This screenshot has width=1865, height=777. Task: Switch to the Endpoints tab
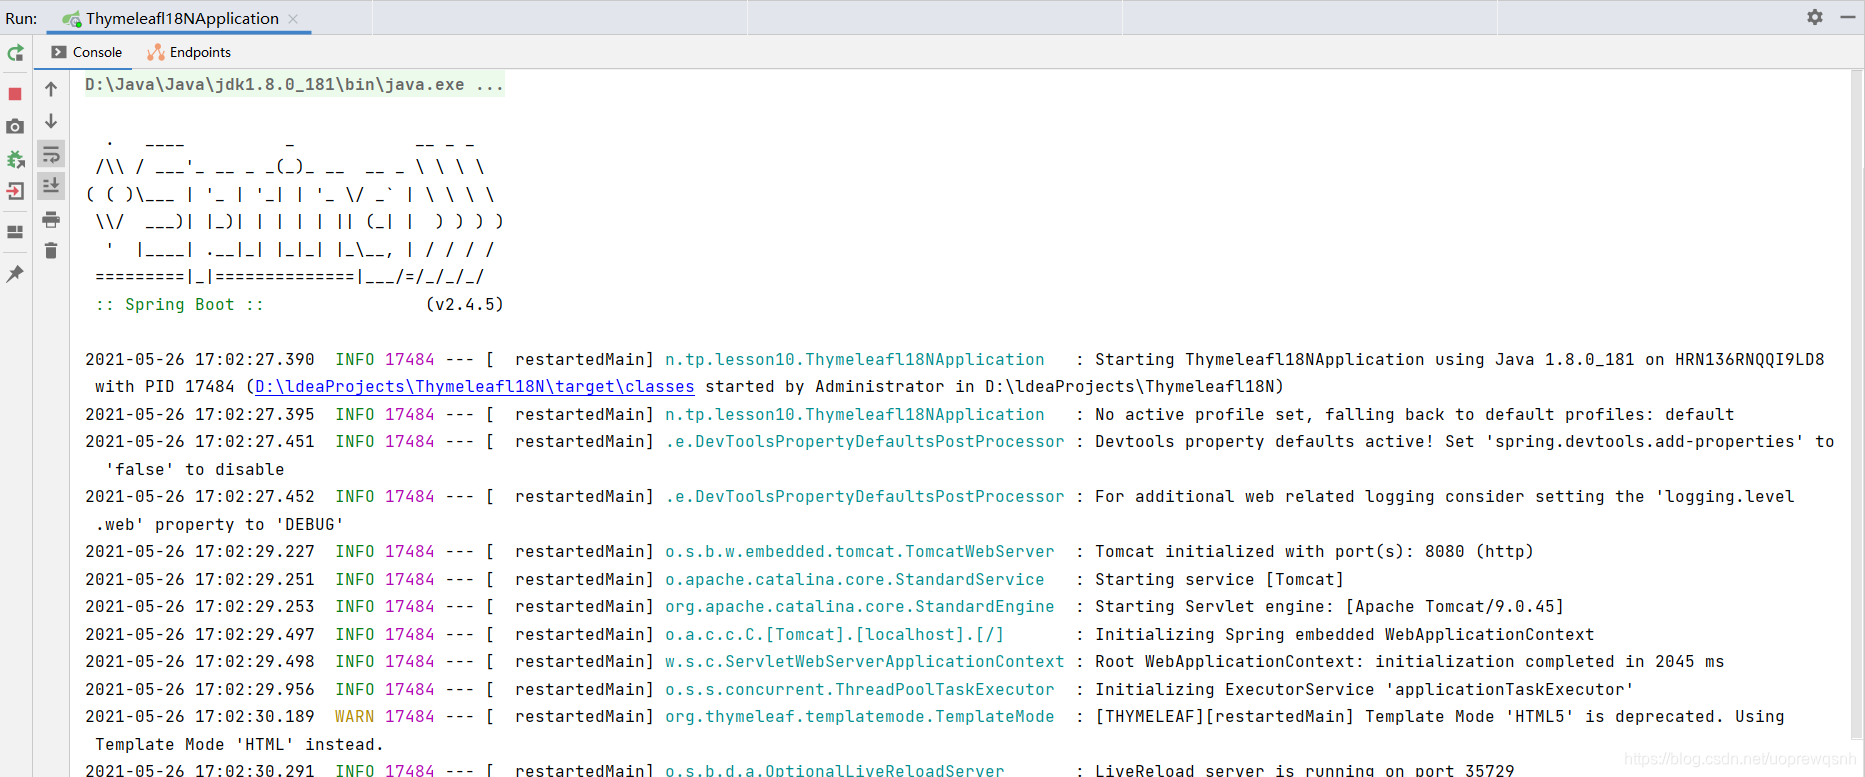tap(189, 52)
